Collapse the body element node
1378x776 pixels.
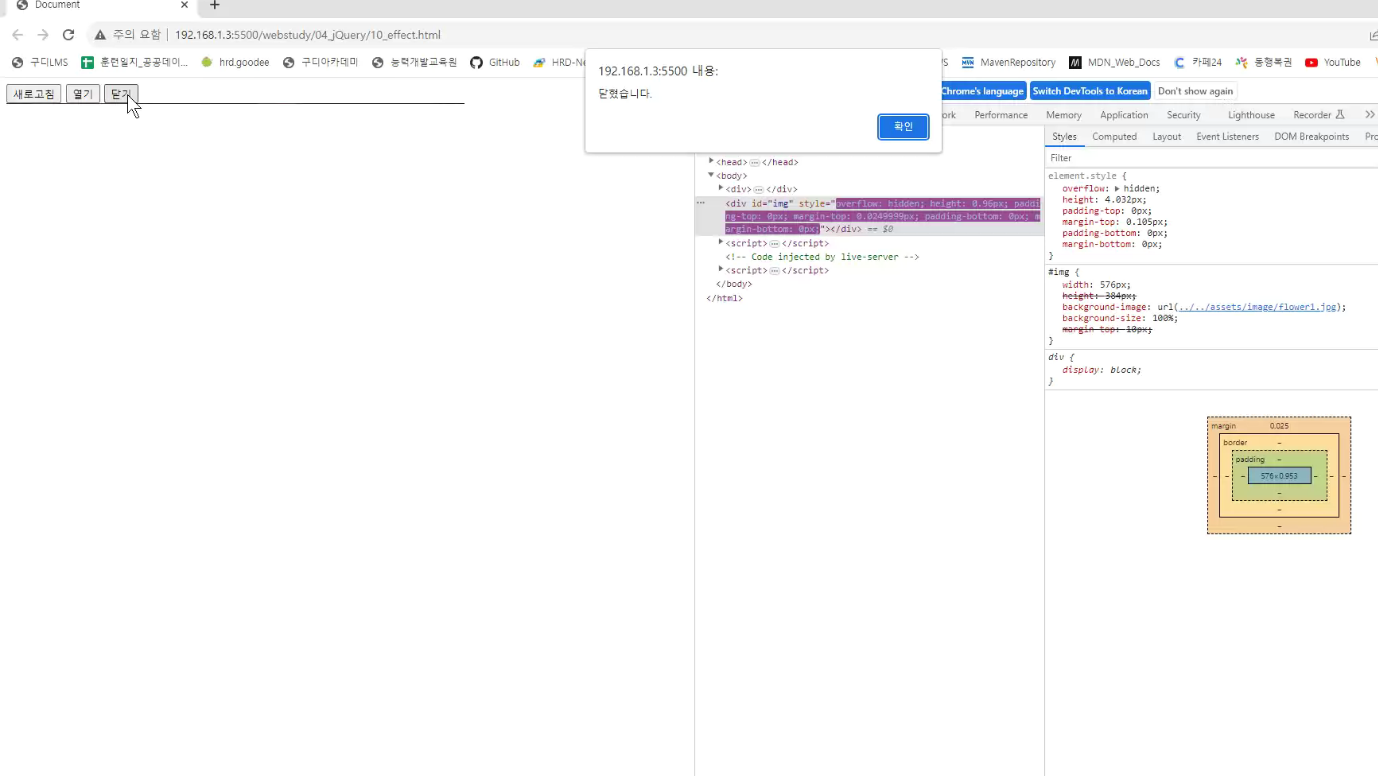pos(711,175)
